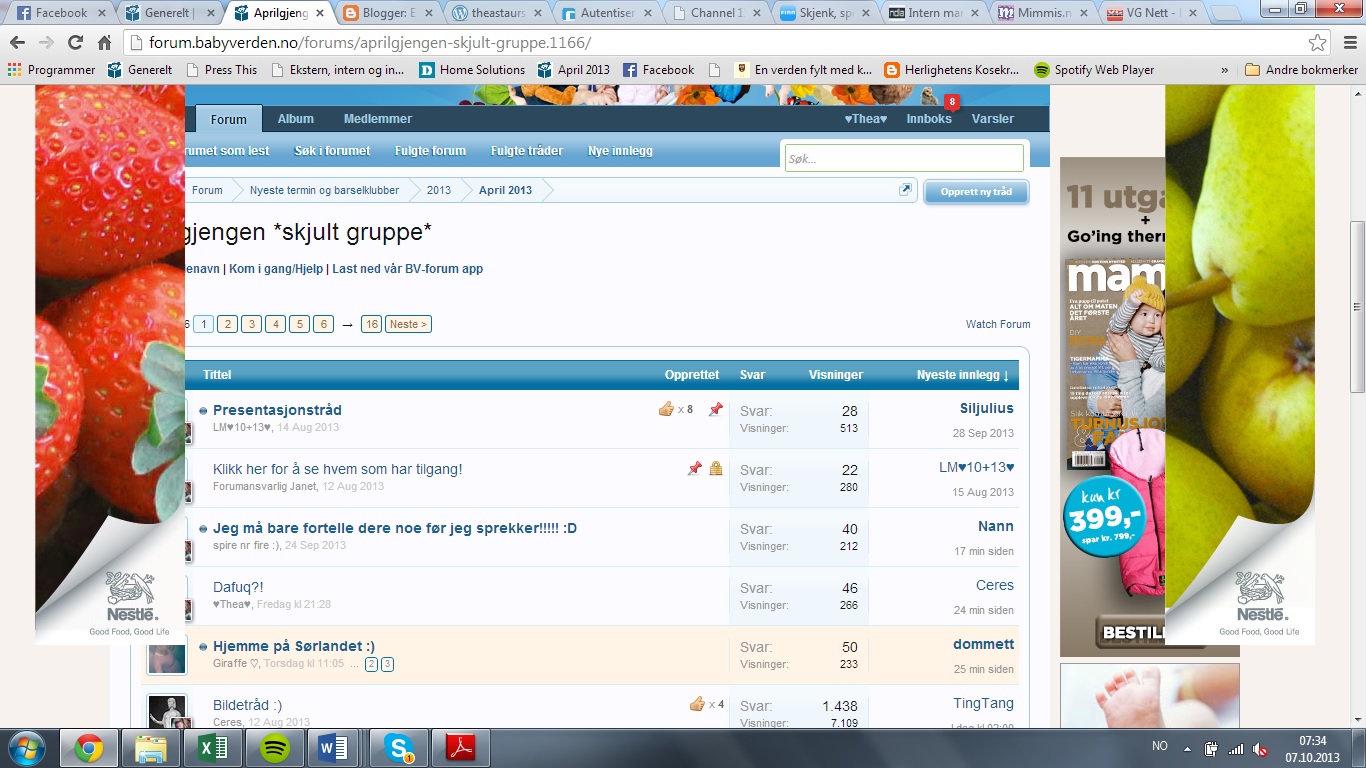Screen dimensions: 1366x768
Task: Click the Opprett ny tråd button
Action: click(x=976, y=192)
